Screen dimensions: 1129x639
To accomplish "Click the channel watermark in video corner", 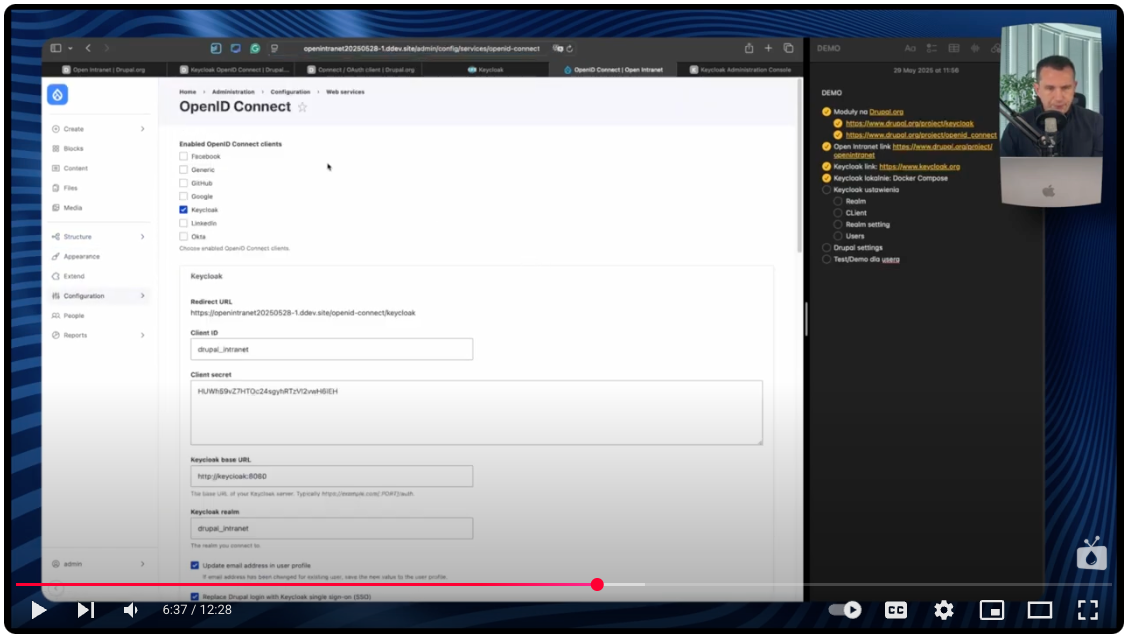I will (1092, 554).
